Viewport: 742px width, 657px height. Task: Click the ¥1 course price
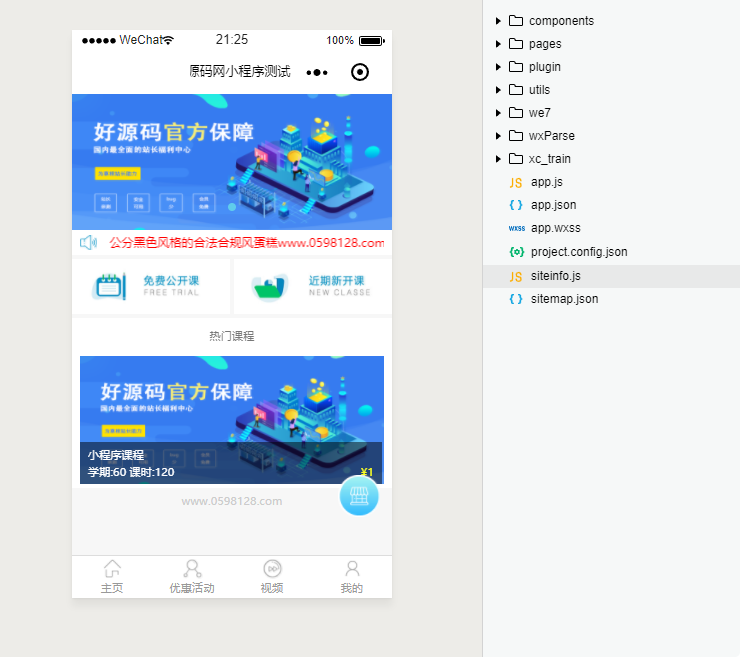367,472
